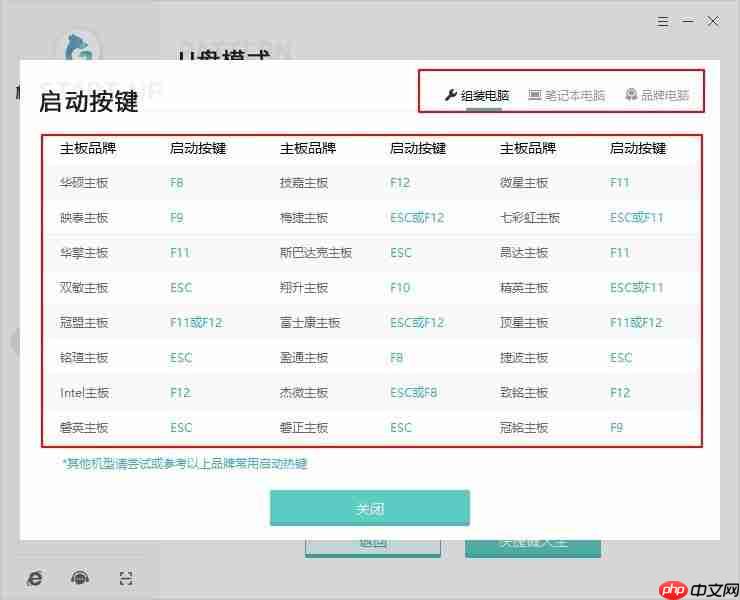Click the 顶星主板 cell

pos(524,322)
